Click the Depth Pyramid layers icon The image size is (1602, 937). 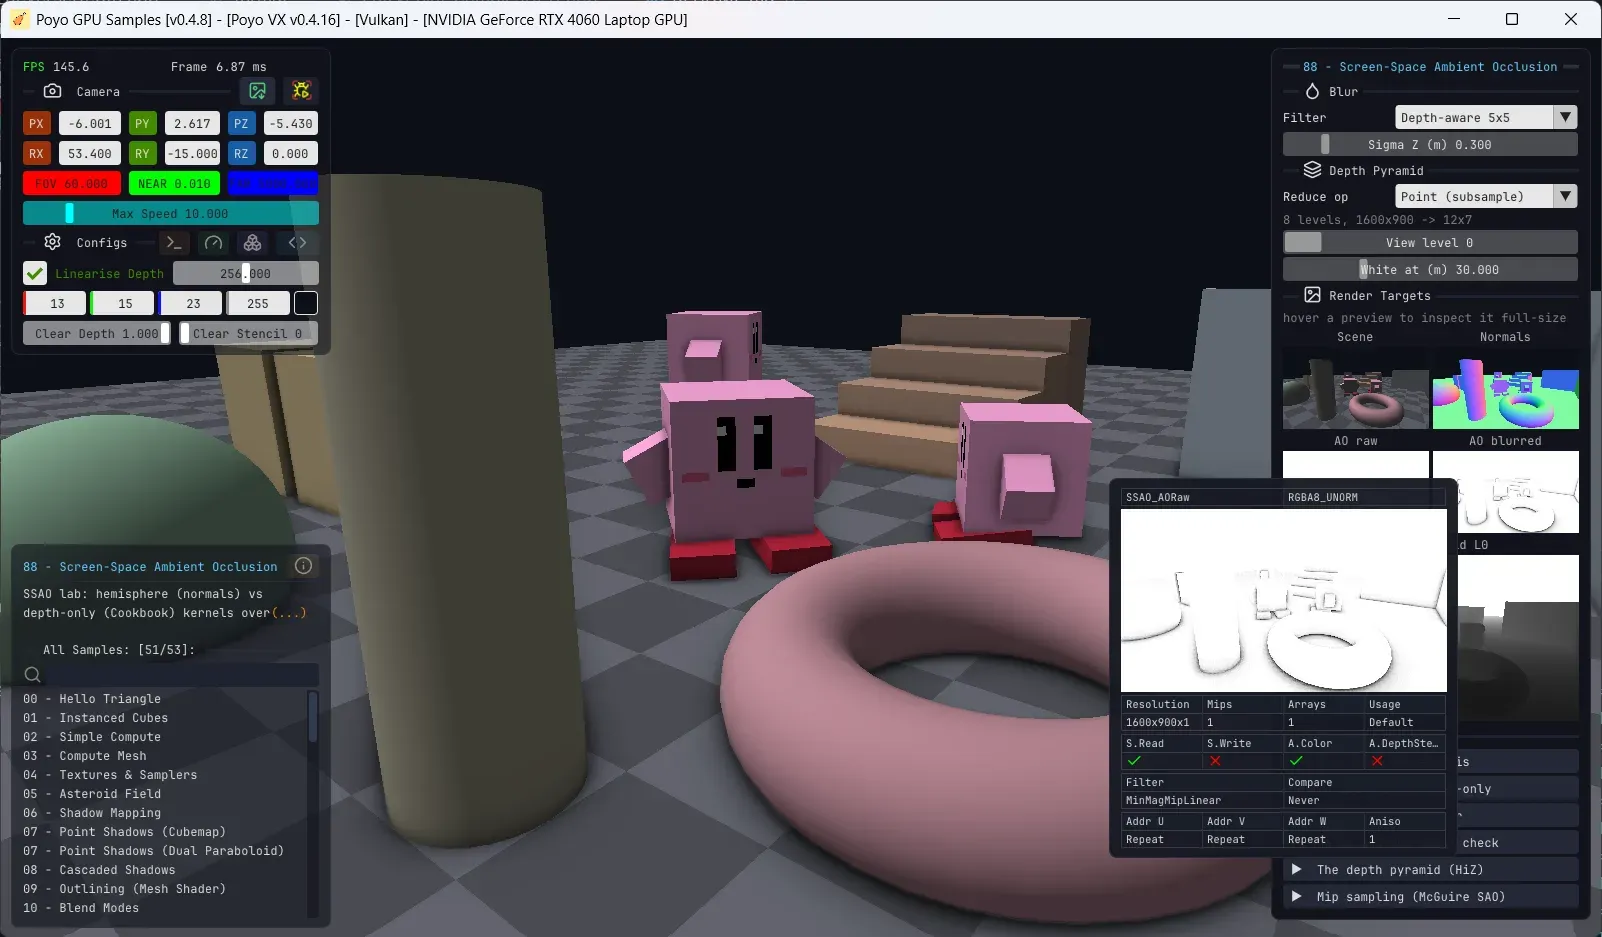click(x=1312, y=170)
